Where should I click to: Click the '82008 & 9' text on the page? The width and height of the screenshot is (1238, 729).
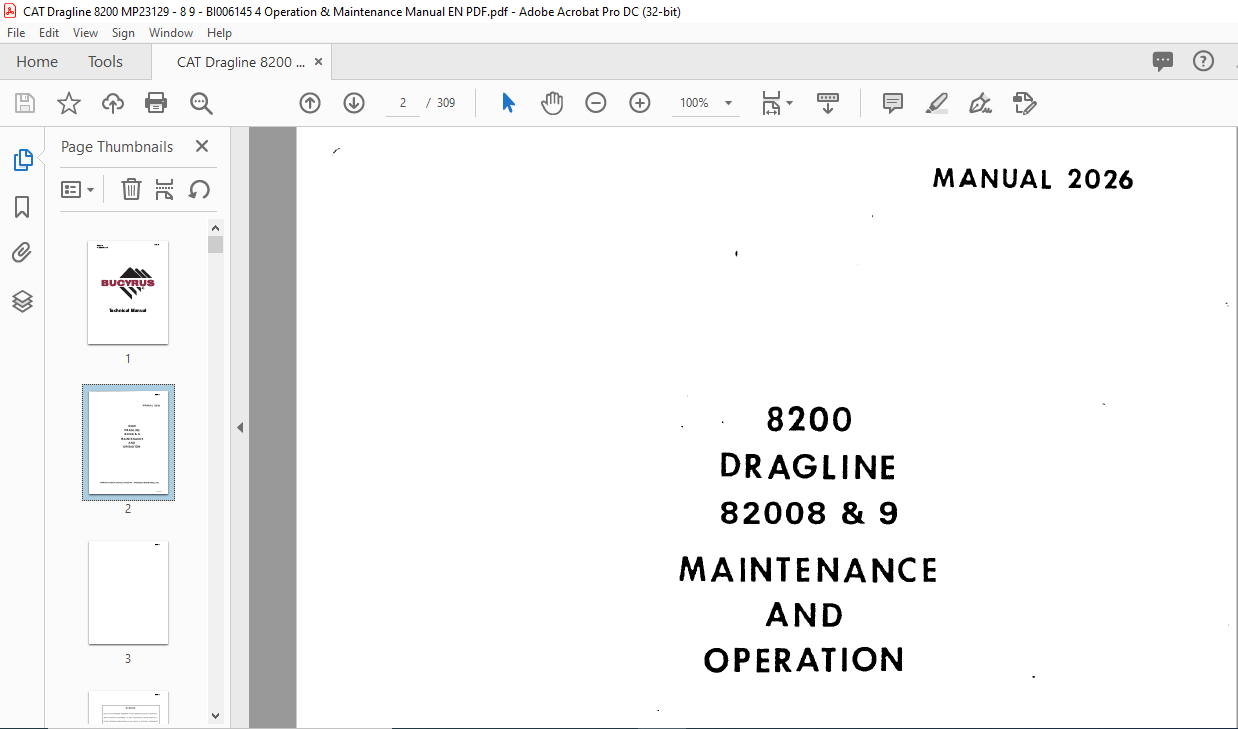809,513
